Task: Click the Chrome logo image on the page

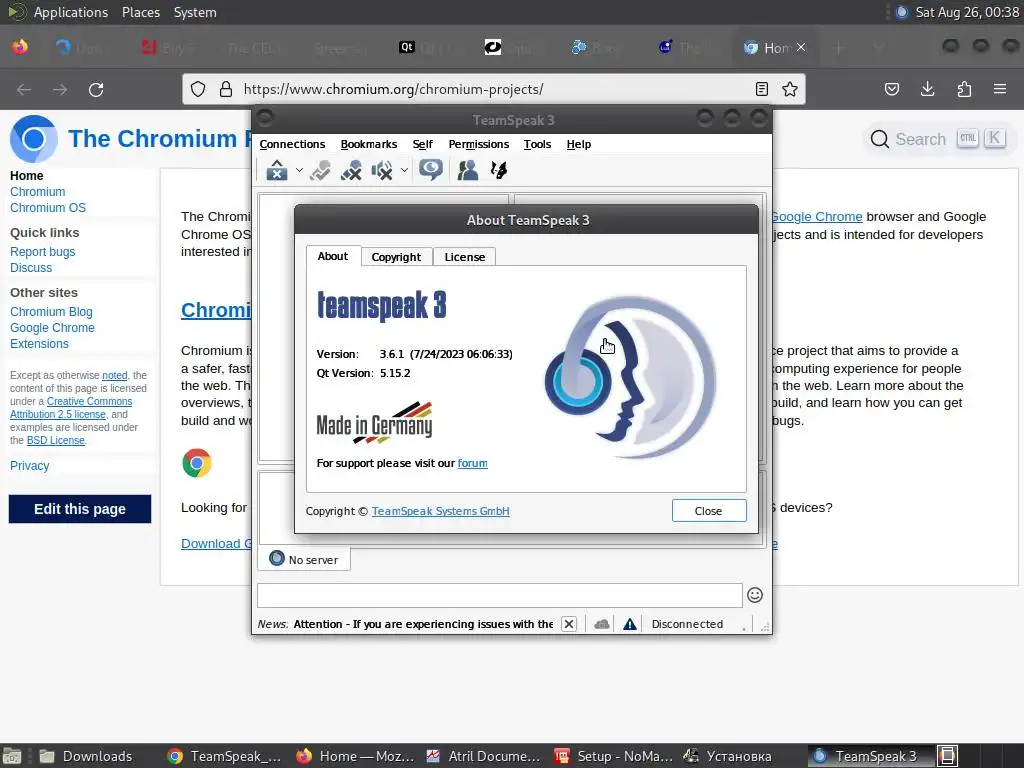Action: 197,464
